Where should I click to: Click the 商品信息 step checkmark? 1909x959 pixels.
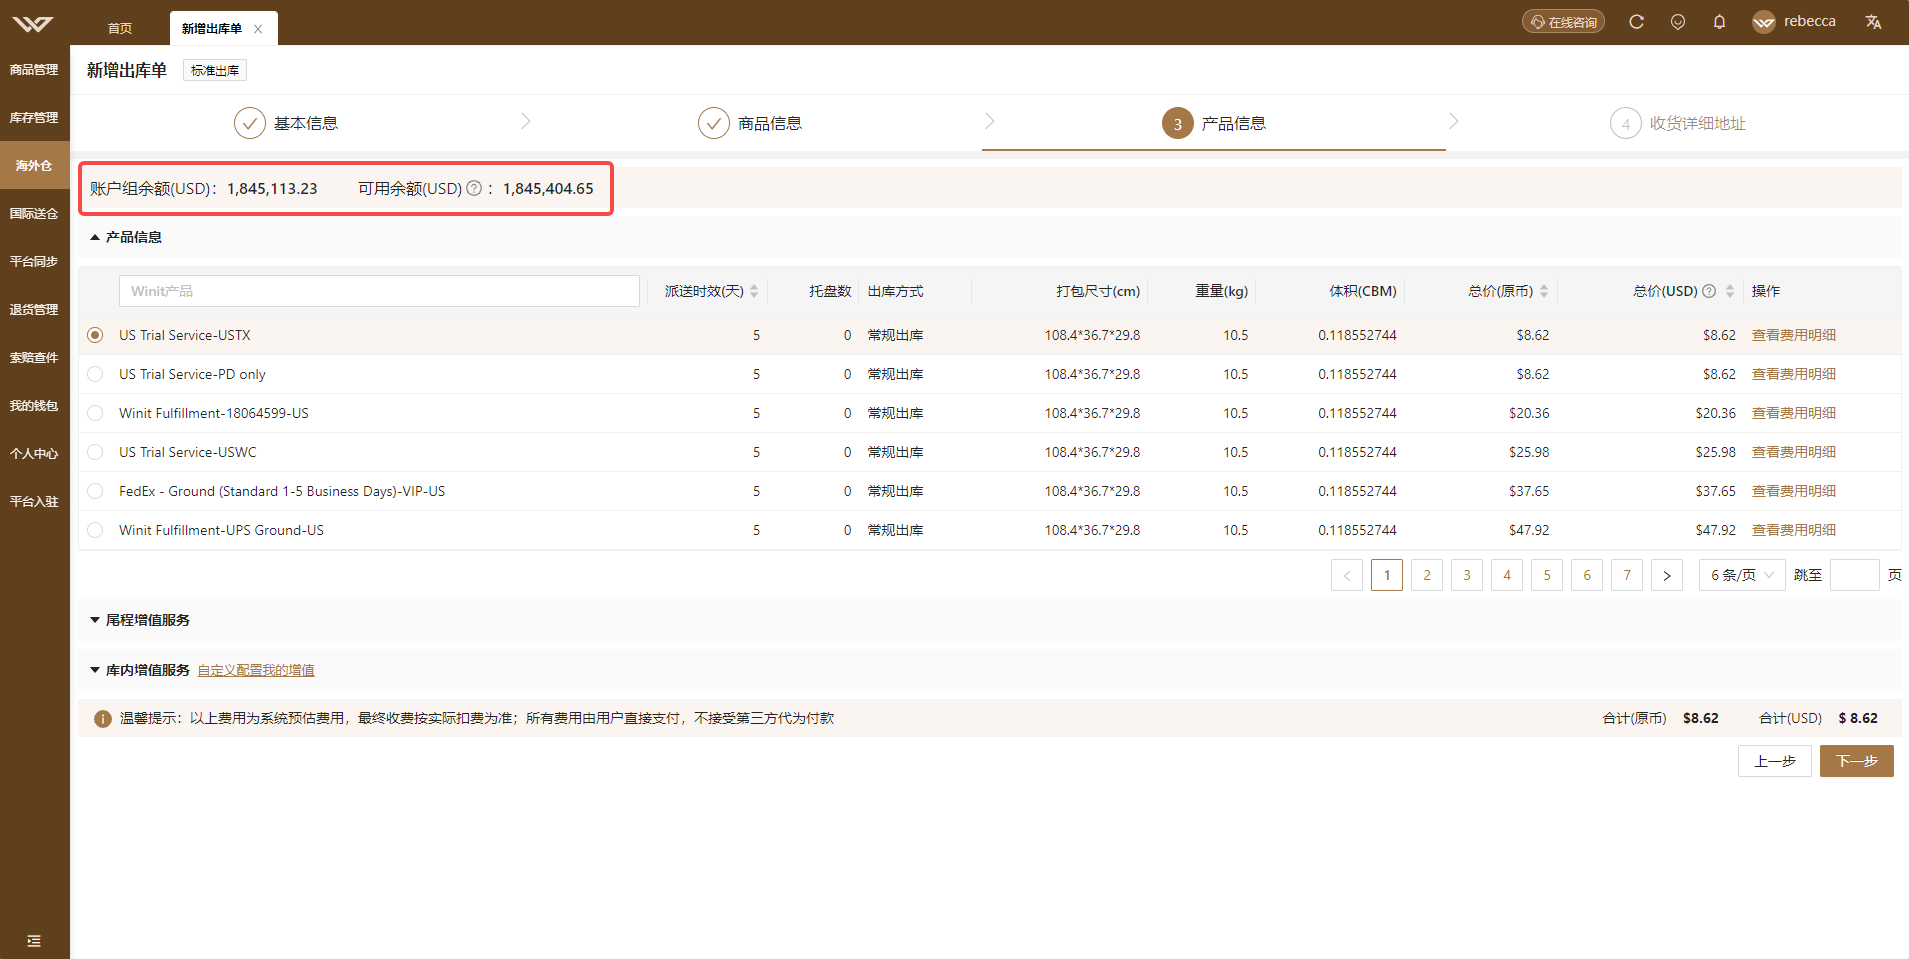click(714, 123)
